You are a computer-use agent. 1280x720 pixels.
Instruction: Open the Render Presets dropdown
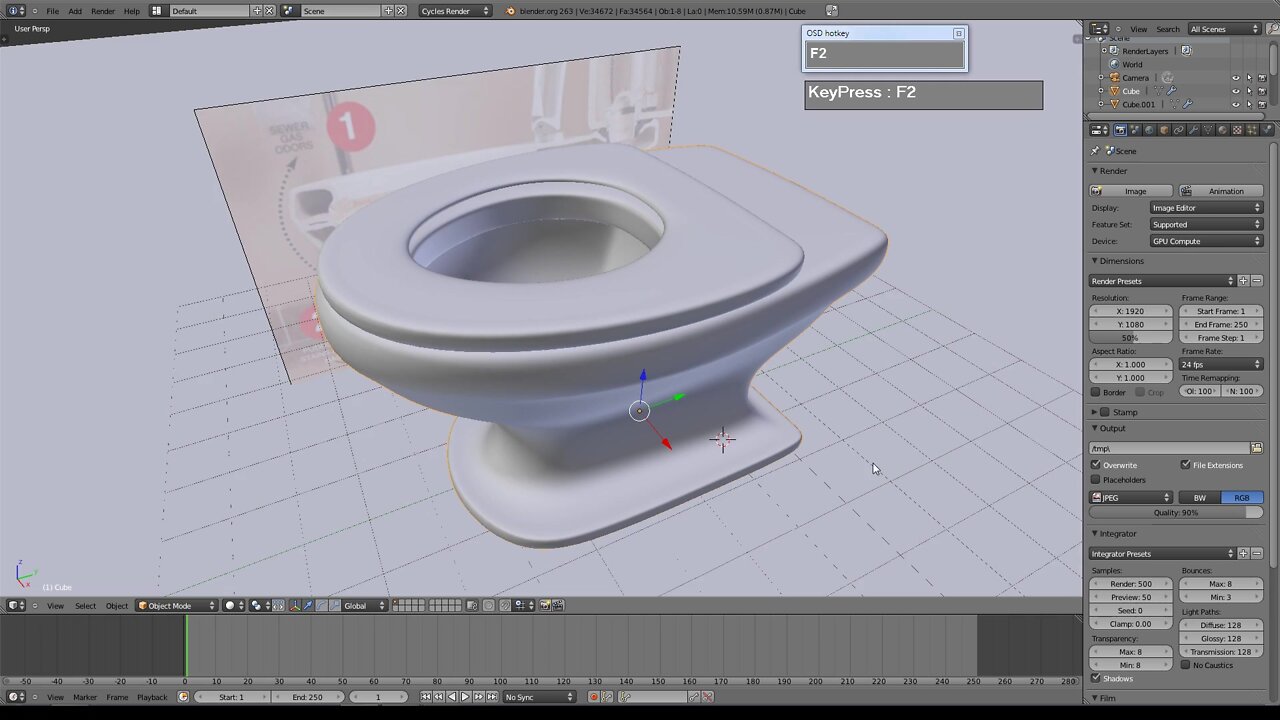coord(1163,281)
